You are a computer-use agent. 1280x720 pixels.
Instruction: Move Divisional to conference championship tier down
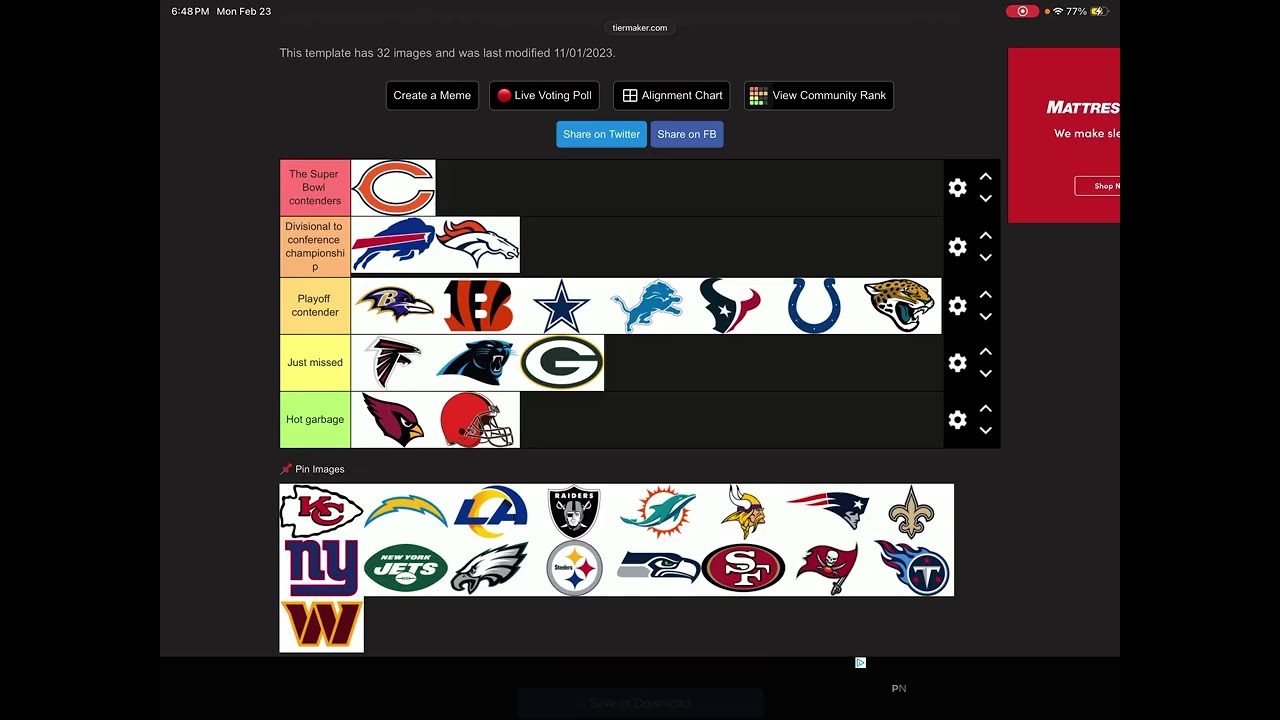(x=985, y=258)
